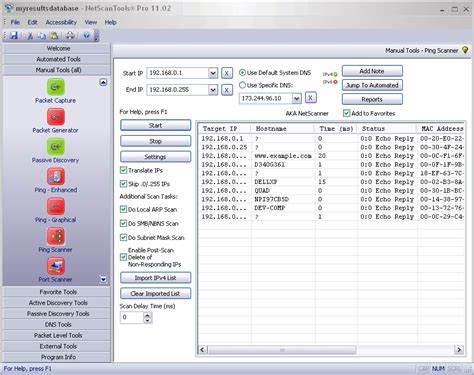Expand the End IP dropdown

coord(213,90)
